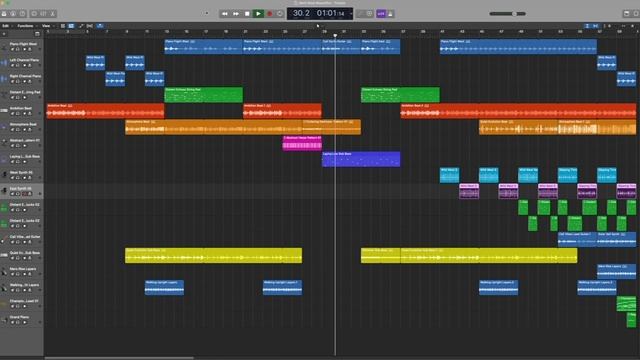Viewport: 640px width, 360px height.
Task: Select the Laying L...Sub Bass track name
Action: click(x=25, y=156)
